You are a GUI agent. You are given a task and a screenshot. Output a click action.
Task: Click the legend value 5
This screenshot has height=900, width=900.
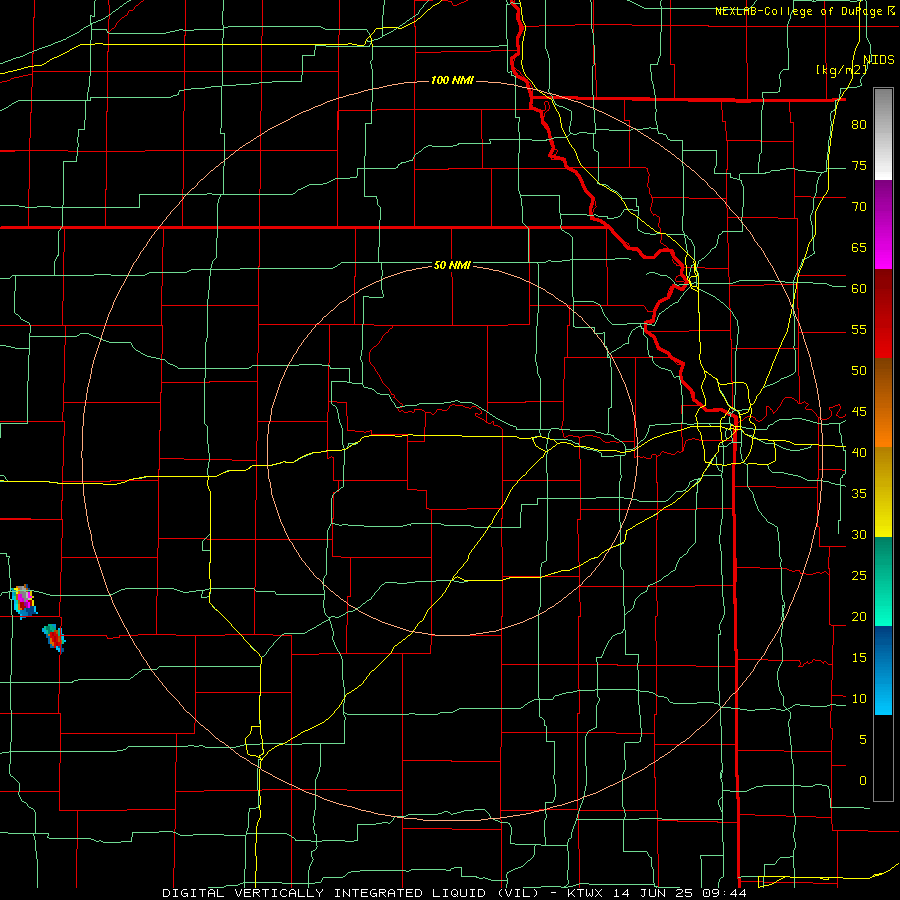(x=863, y=739)
